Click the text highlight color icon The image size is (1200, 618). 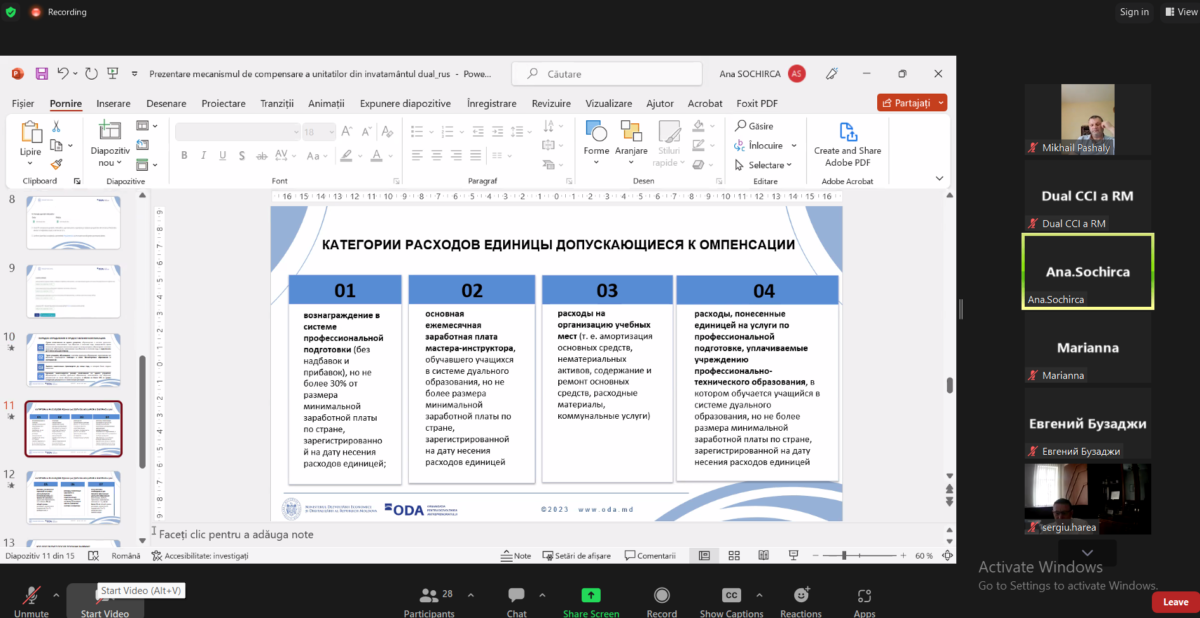coord(346,155)
